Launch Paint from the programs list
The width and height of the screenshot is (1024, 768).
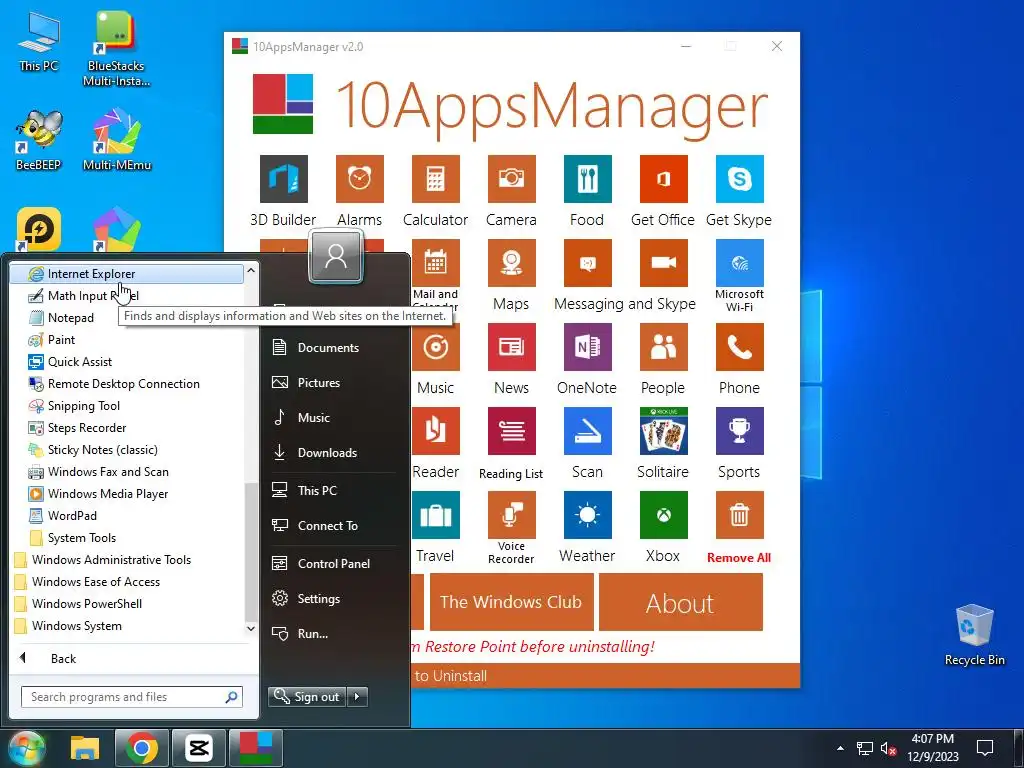point(127,340)
